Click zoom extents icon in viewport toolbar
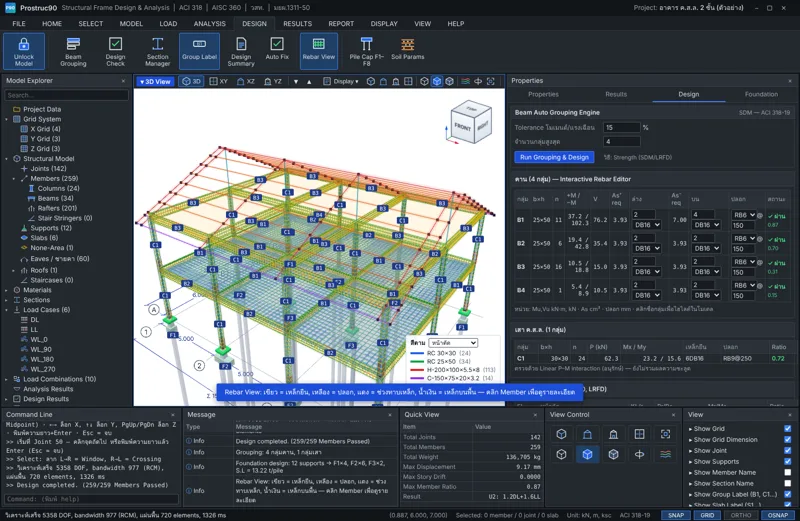The width and height of the screenshot is (800, 521). point(491,82)
